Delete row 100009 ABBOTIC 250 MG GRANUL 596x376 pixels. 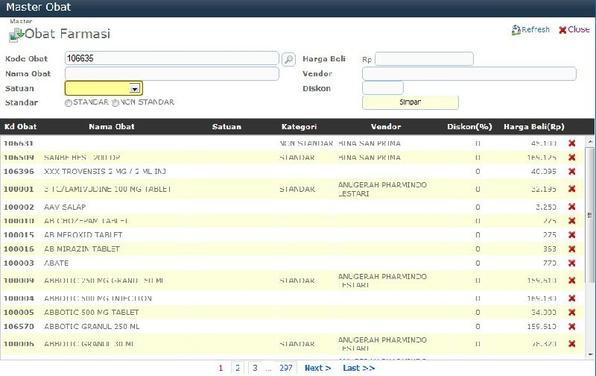point(572,281)
